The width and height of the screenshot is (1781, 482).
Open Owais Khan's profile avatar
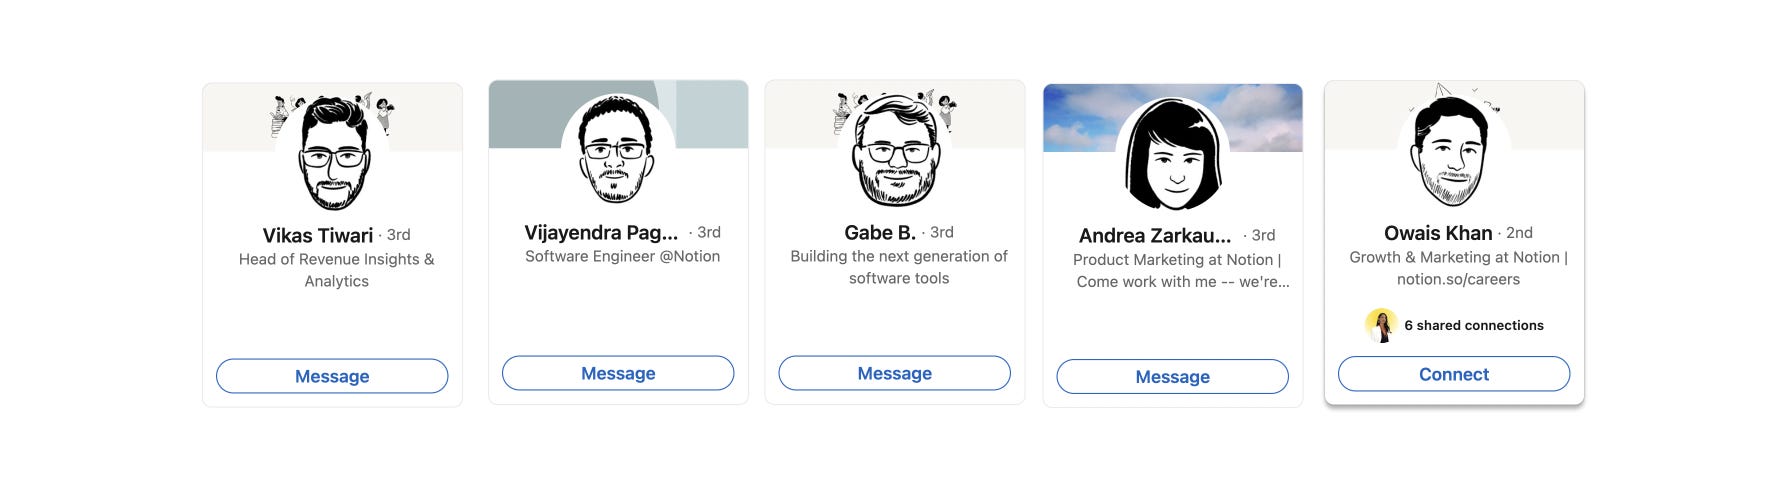1454,151
